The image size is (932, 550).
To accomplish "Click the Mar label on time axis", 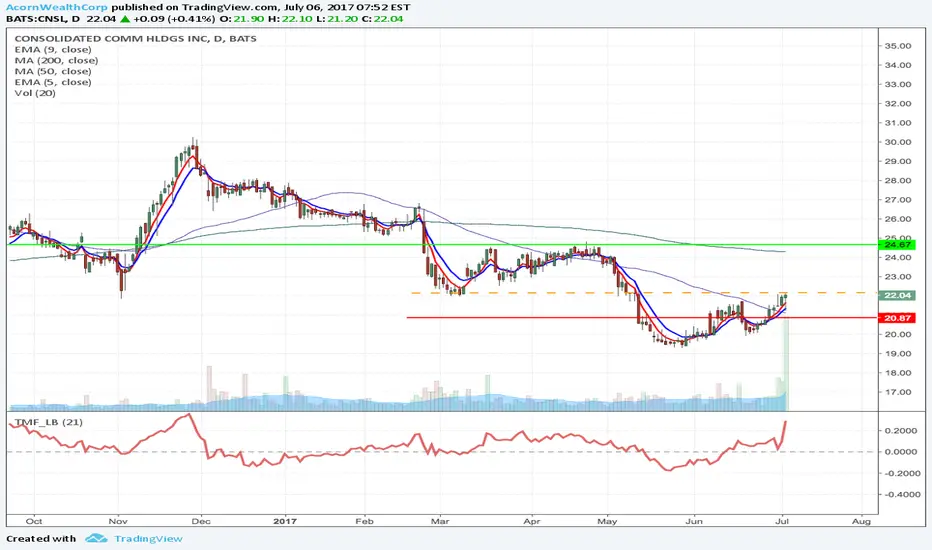I will pos(440,521).
